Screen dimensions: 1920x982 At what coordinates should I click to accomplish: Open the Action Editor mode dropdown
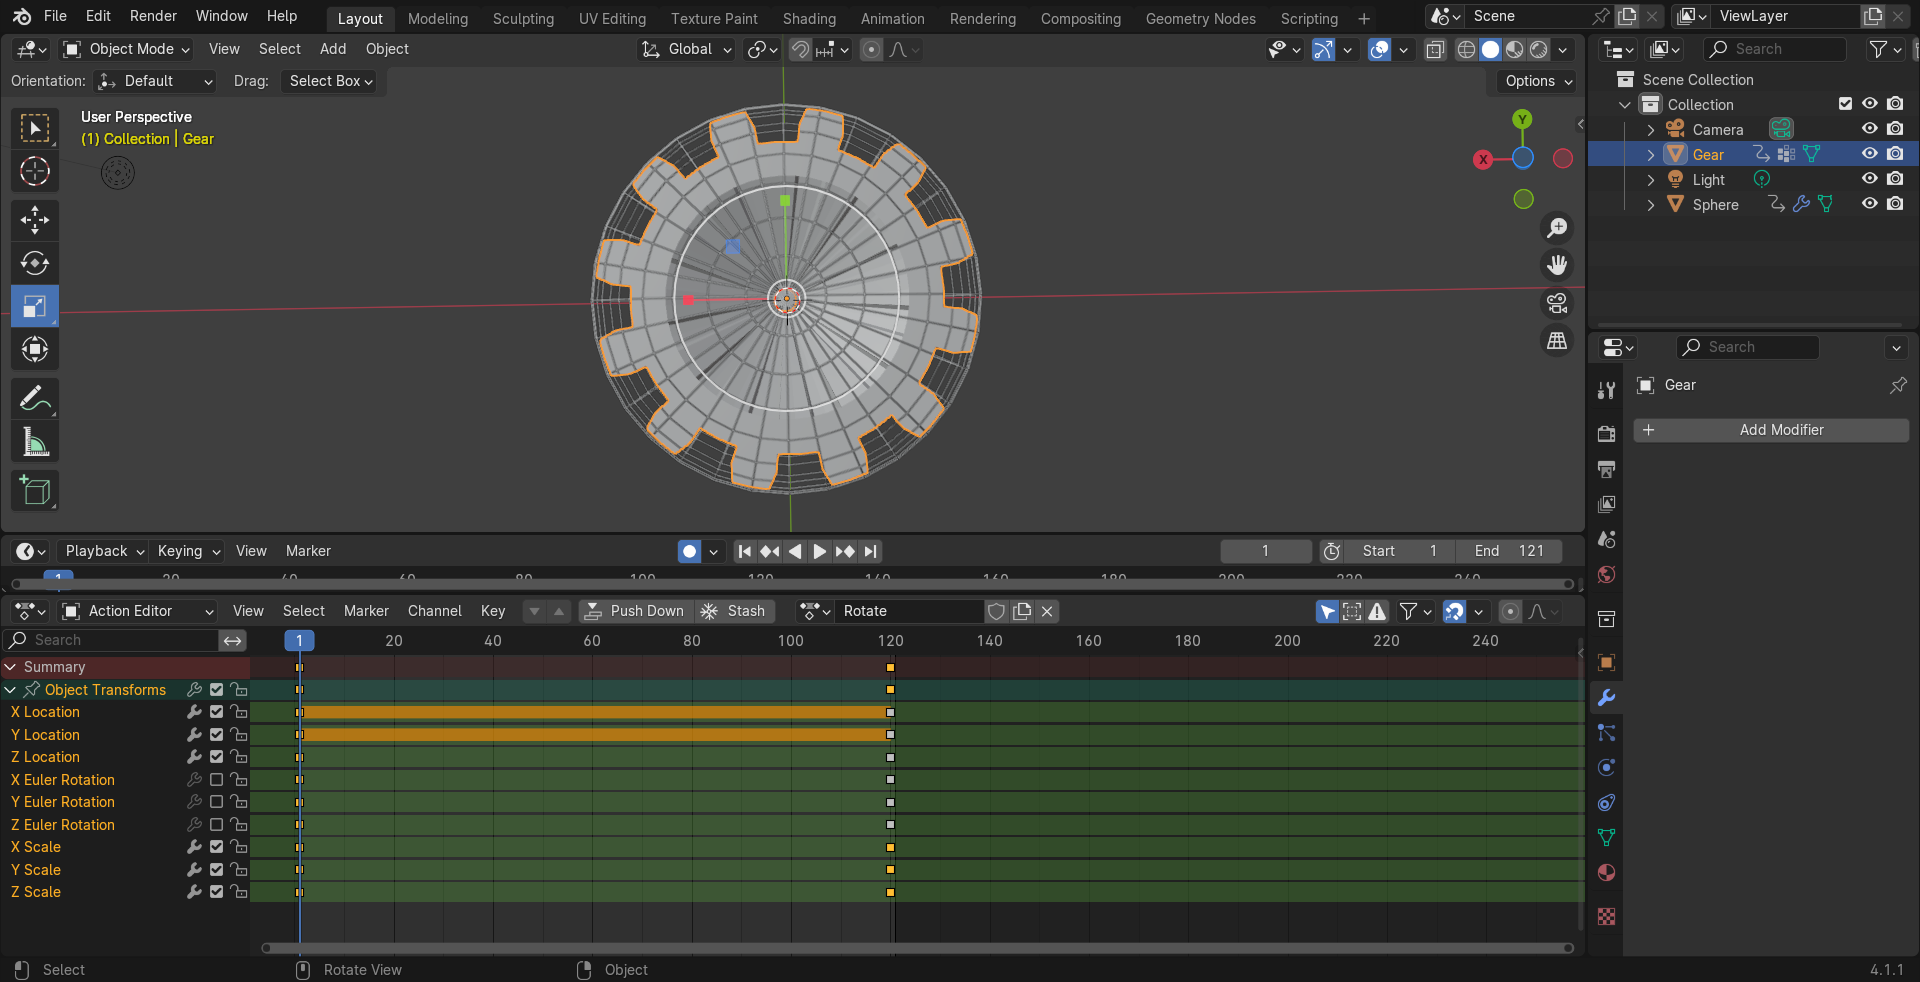(138, 611)
